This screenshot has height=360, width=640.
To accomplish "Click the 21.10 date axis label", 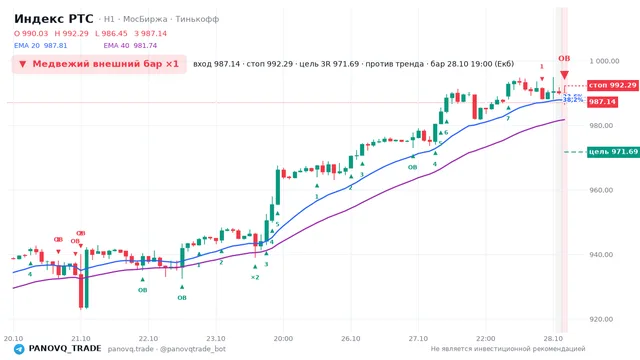I will 81,339.
